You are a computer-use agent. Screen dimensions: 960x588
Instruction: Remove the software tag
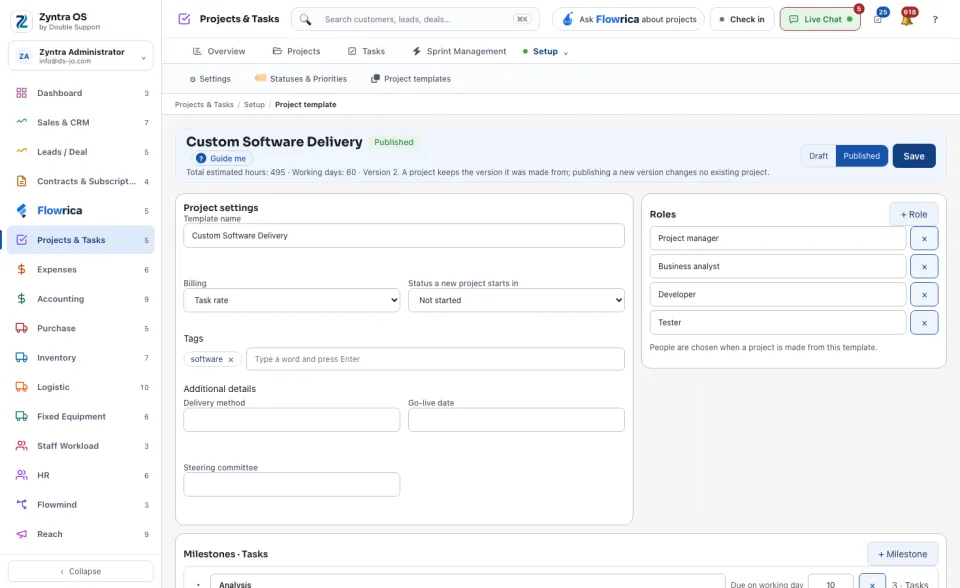(x=231, y=360)
